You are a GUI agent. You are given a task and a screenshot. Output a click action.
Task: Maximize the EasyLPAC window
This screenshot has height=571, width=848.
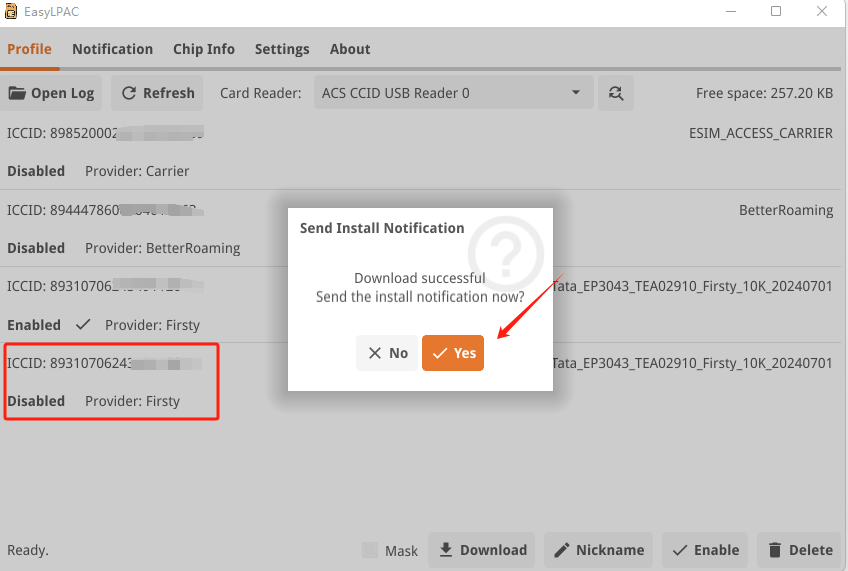point(776,11)
